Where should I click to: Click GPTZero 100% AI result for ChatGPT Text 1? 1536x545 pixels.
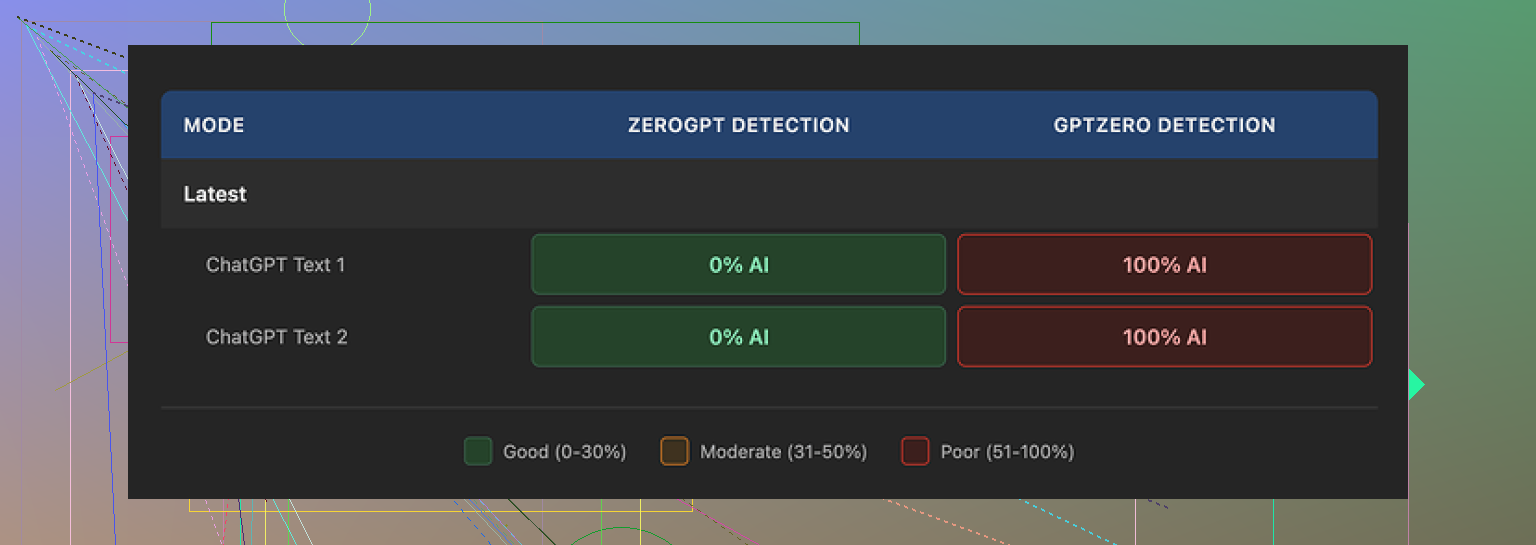pos(1164,265)
